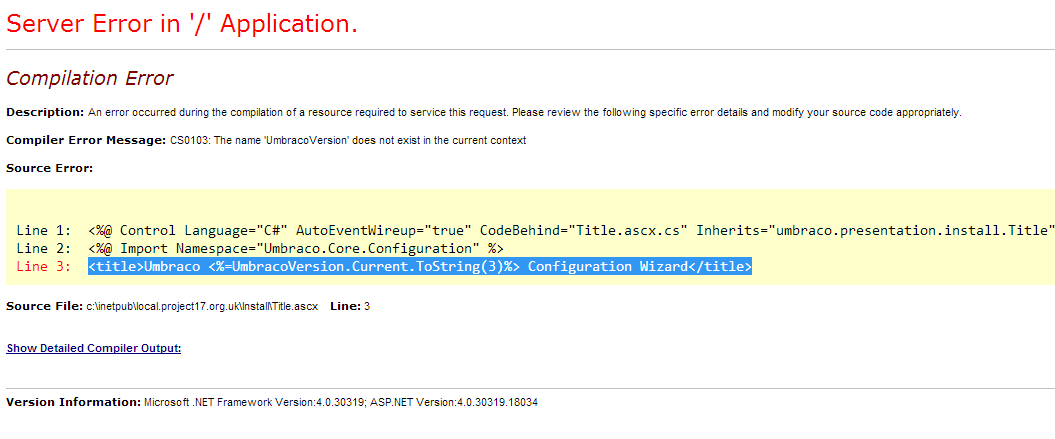Select the Compilation Error heading
This screenshot has height=439, width=1055.
coord(89,78)
